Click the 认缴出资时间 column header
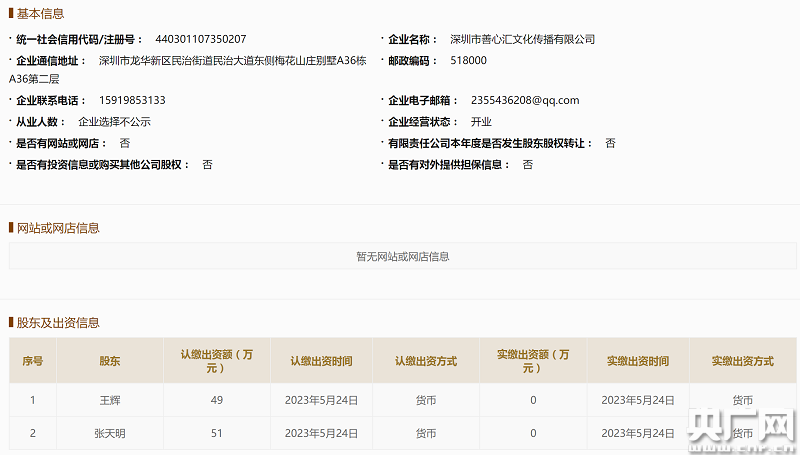This screenshot has width=800, height=455. point(321,361)
